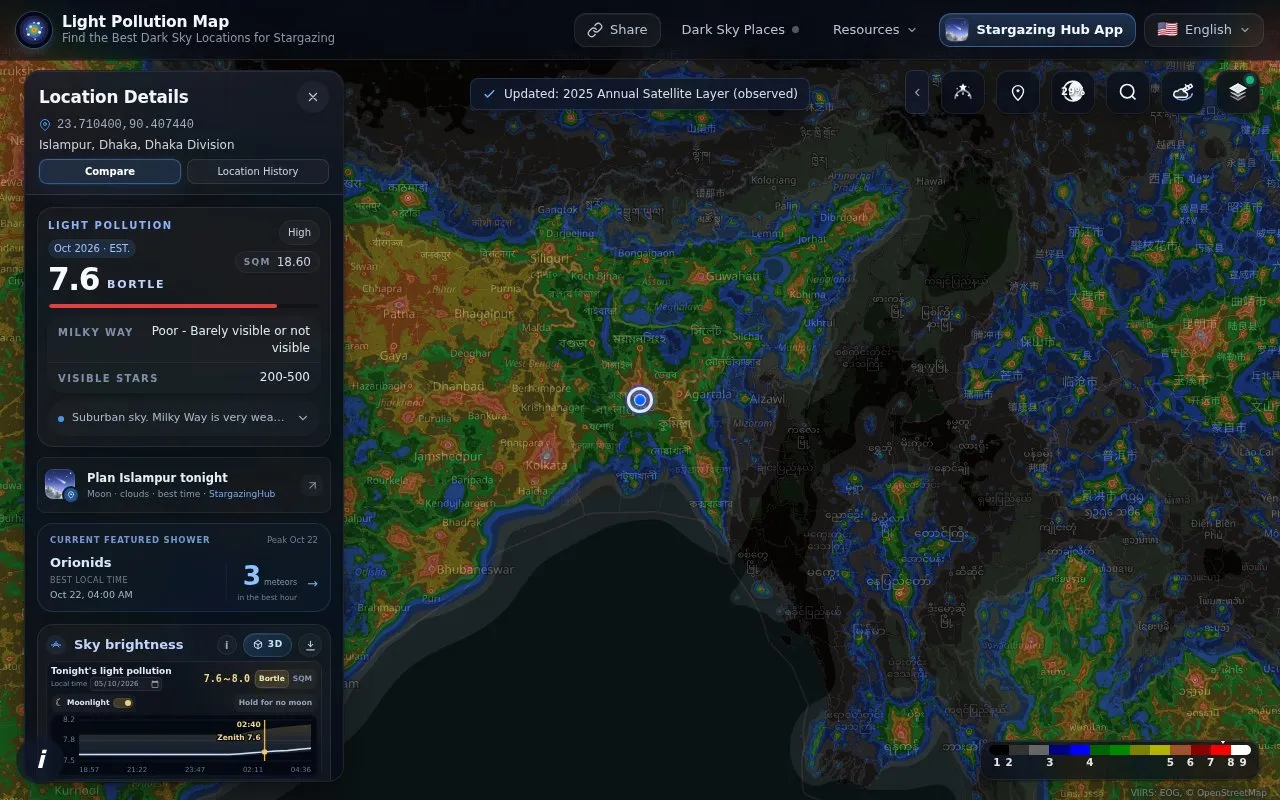Open the 3D sky brightness view

(268, 645)
